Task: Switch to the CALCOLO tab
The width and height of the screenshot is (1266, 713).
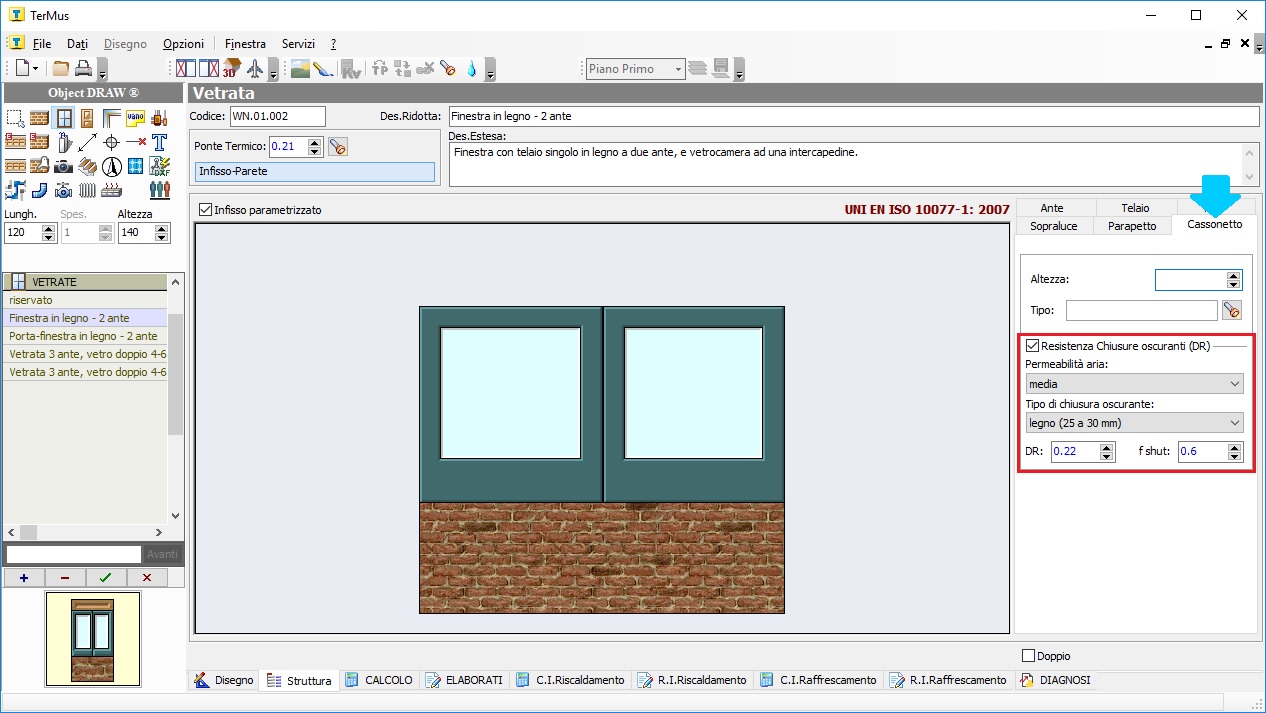Action: pyautogui.click(x=379, y=680)
